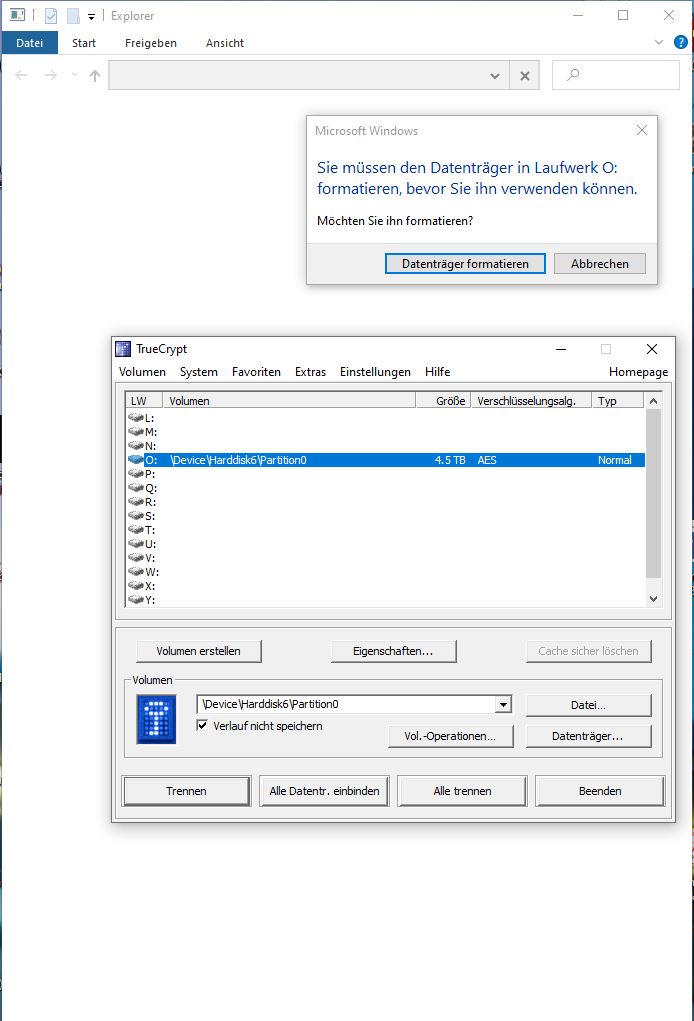
Task: Open TrueCrypt Volumen menu
Action: click(142, 372)
